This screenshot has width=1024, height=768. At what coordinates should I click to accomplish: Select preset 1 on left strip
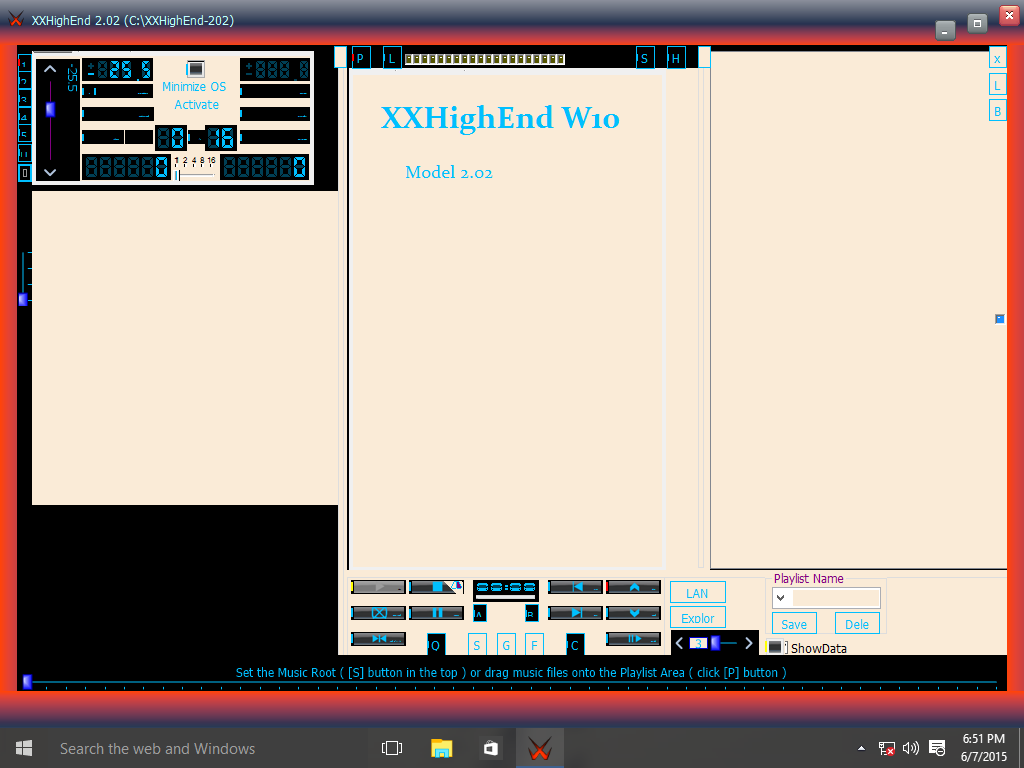pos(24,64)
